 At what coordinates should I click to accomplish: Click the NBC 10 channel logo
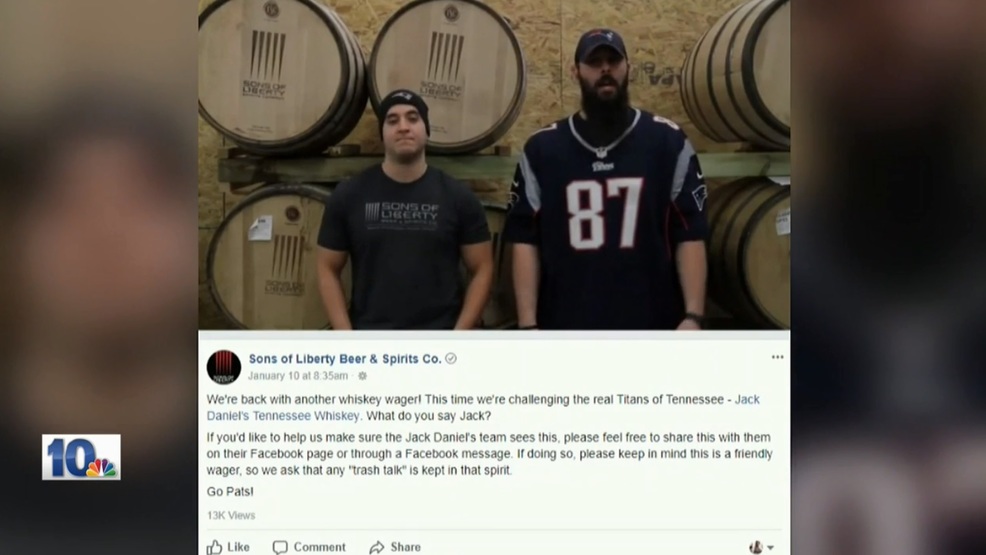click(81, 457)
